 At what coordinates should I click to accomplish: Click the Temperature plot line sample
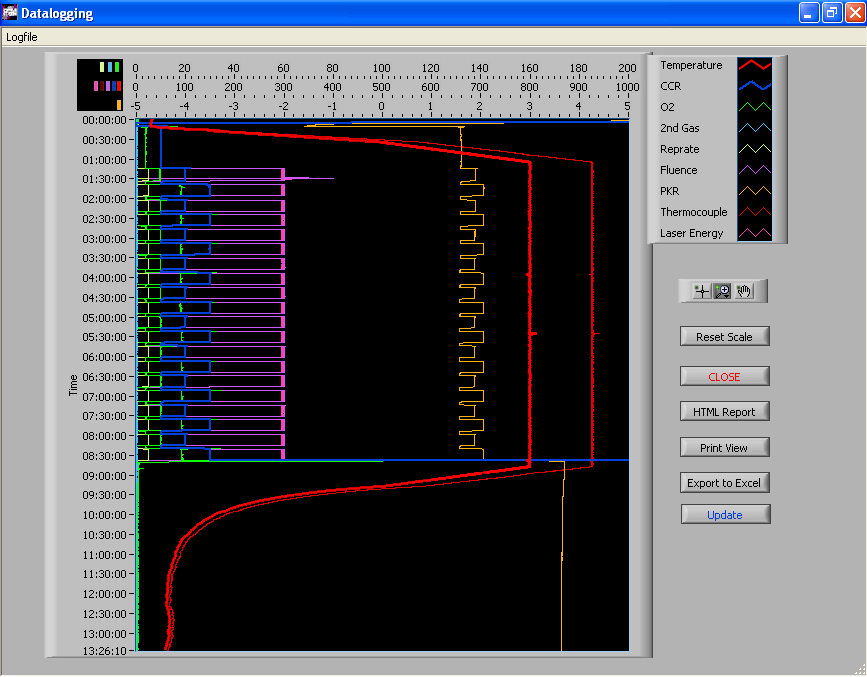[755, 65]
